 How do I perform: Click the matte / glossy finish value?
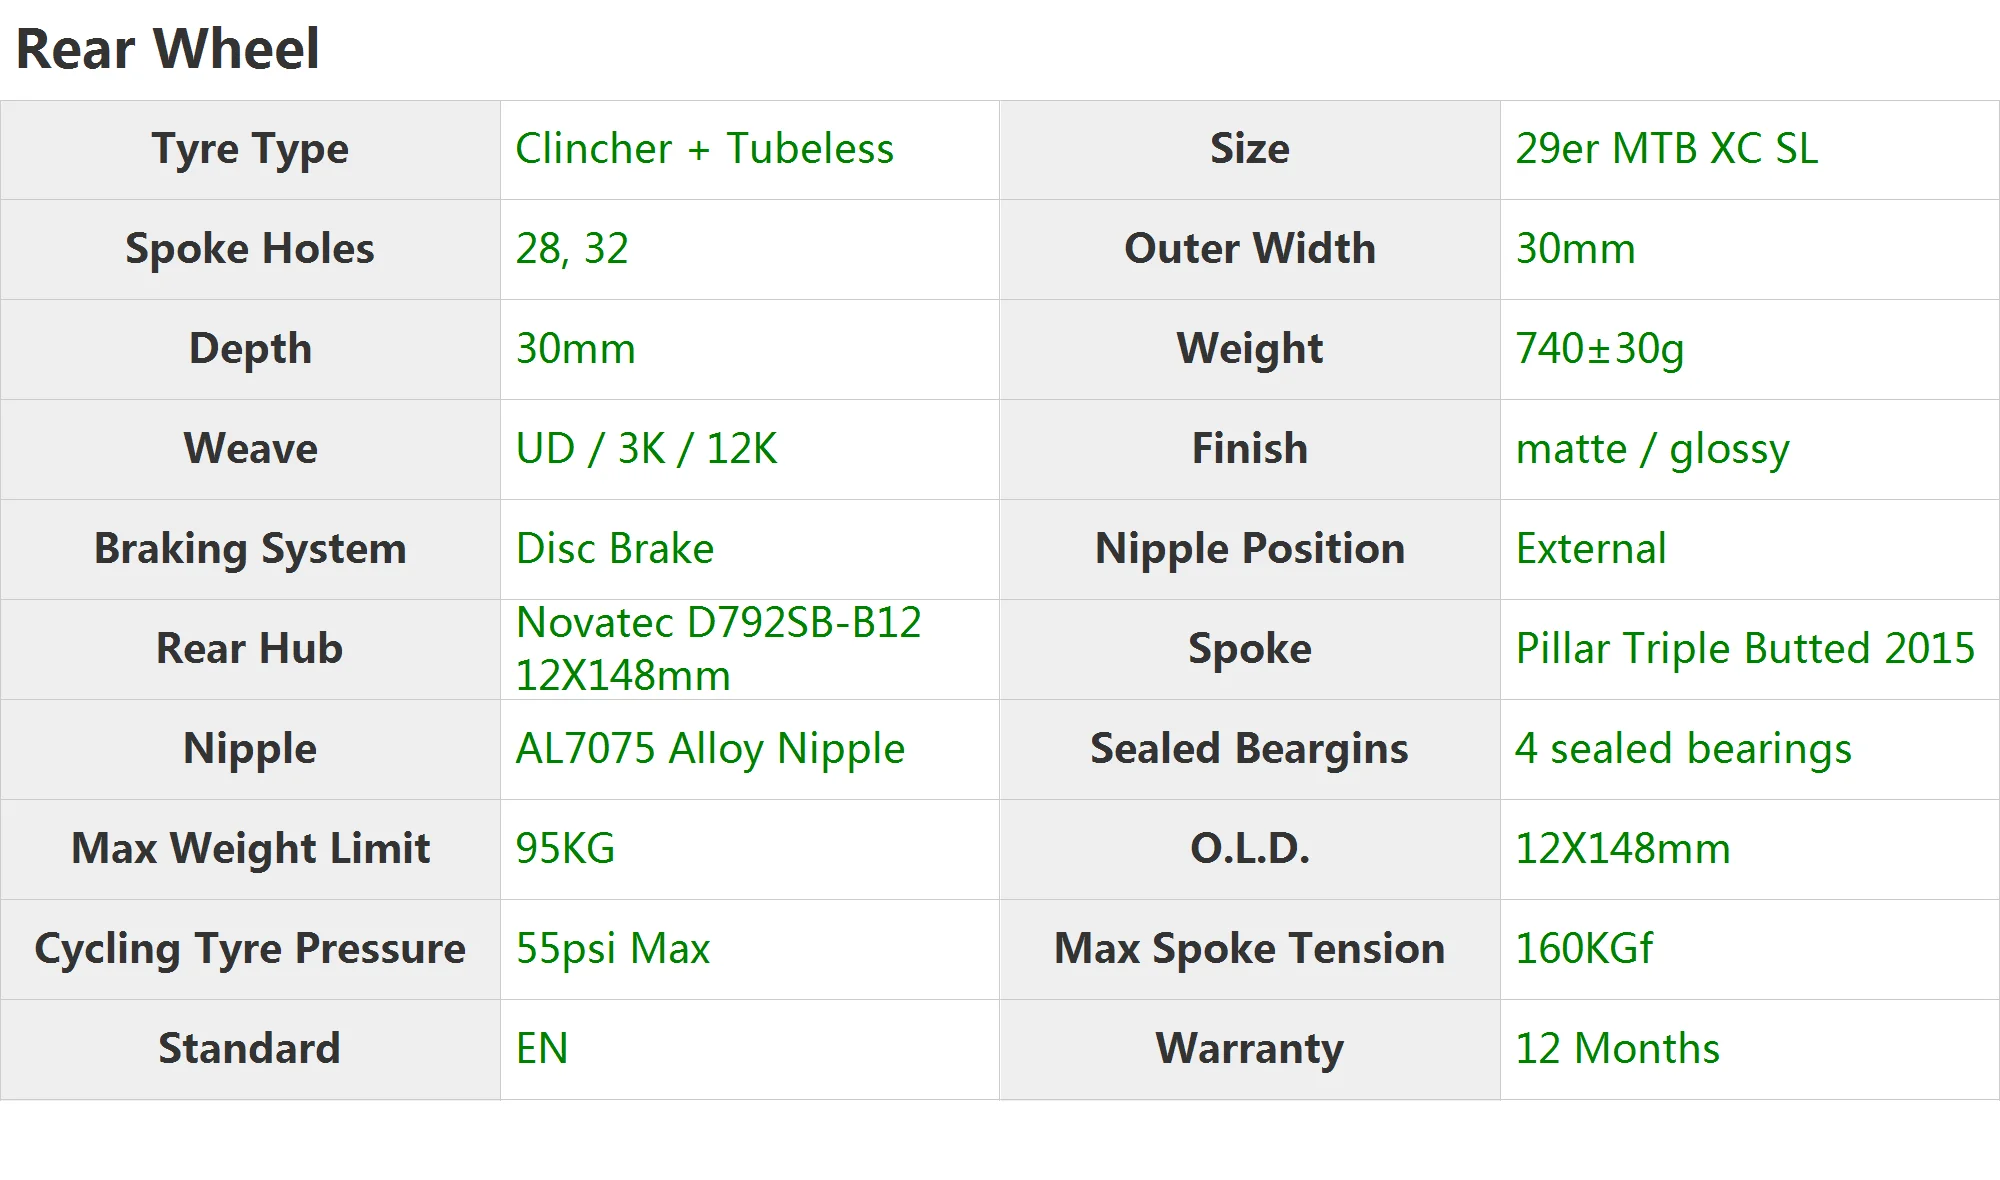[x=1652, y=449]
